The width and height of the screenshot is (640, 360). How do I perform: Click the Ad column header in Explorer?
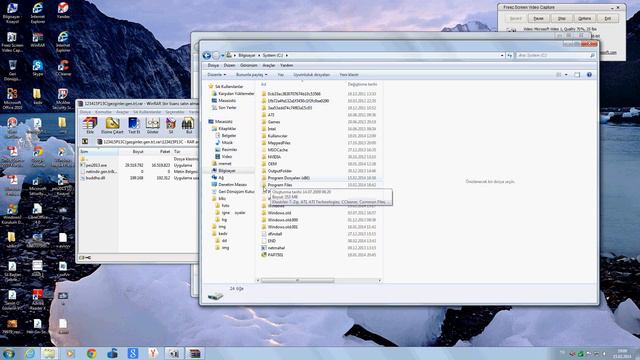coord(263,84)
